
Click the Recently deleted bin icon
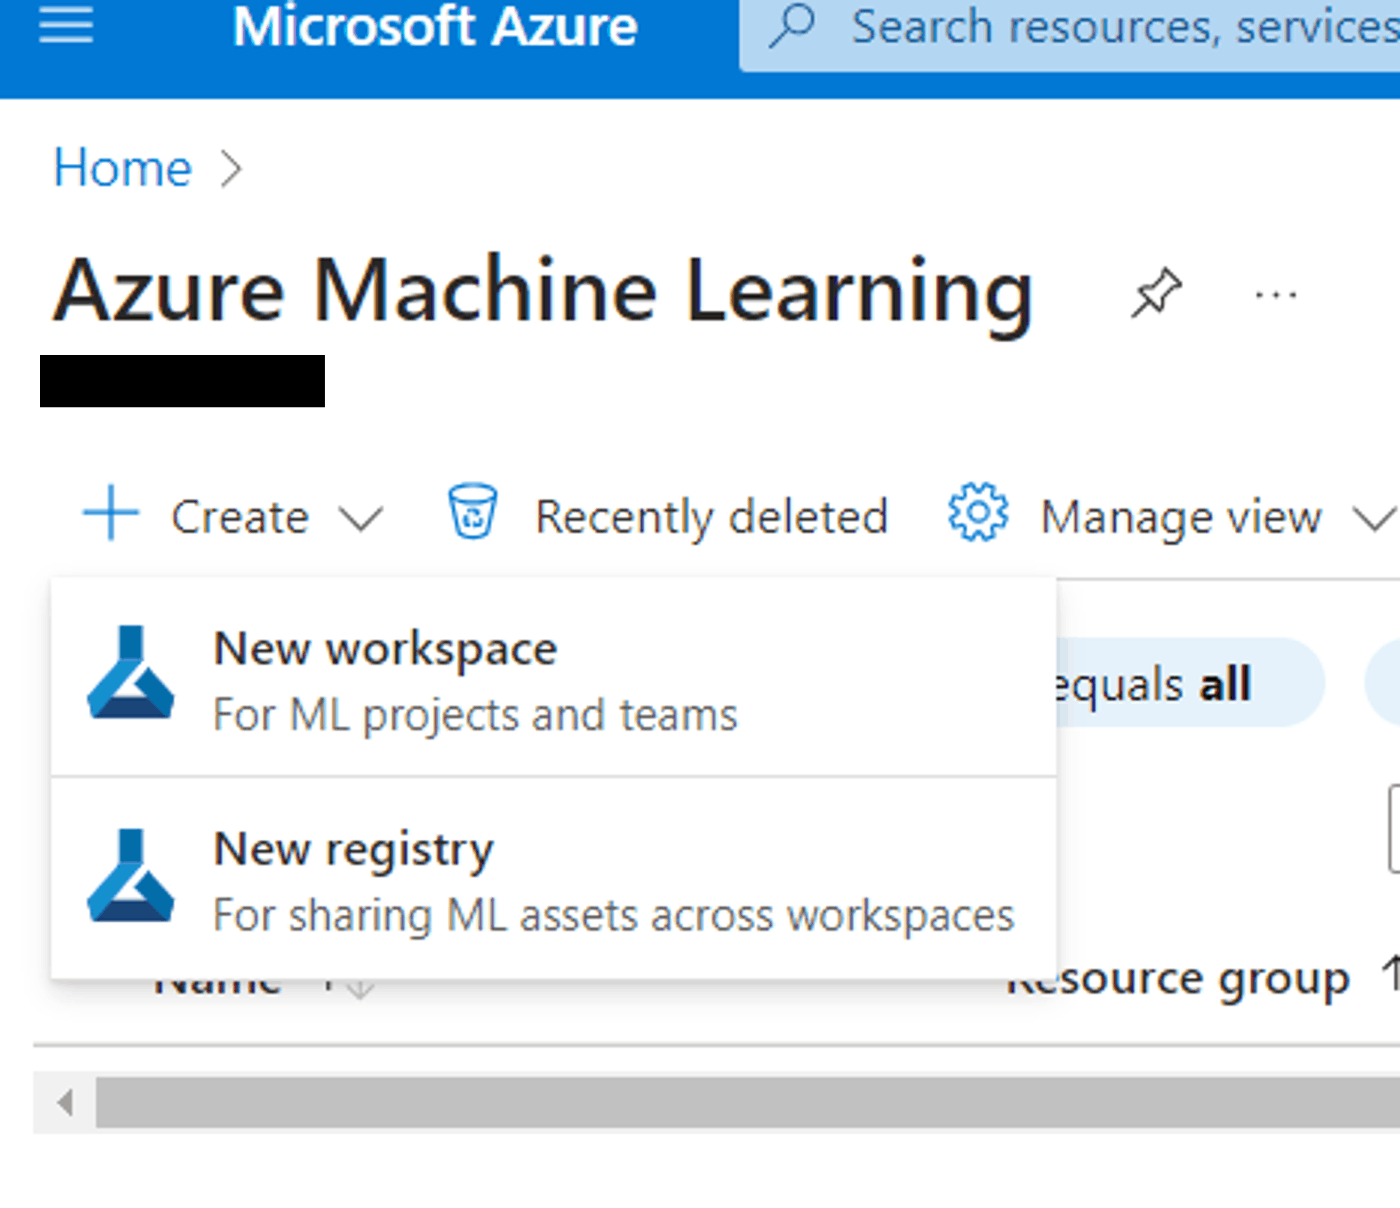(472, 512)
